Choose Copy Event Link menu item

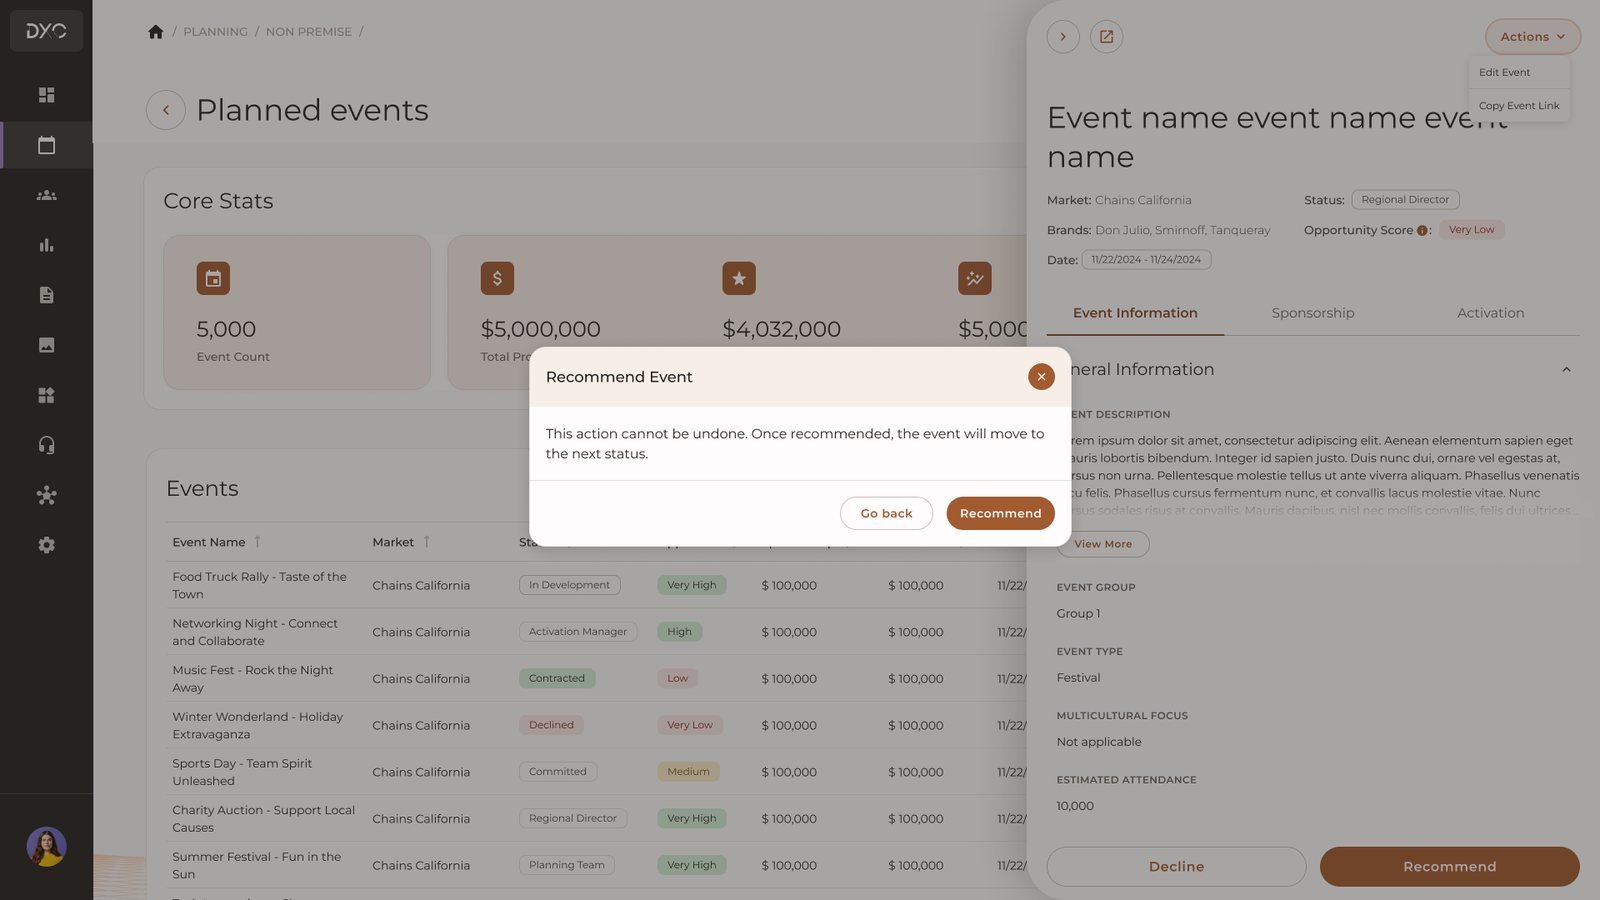coord(1518,105)
